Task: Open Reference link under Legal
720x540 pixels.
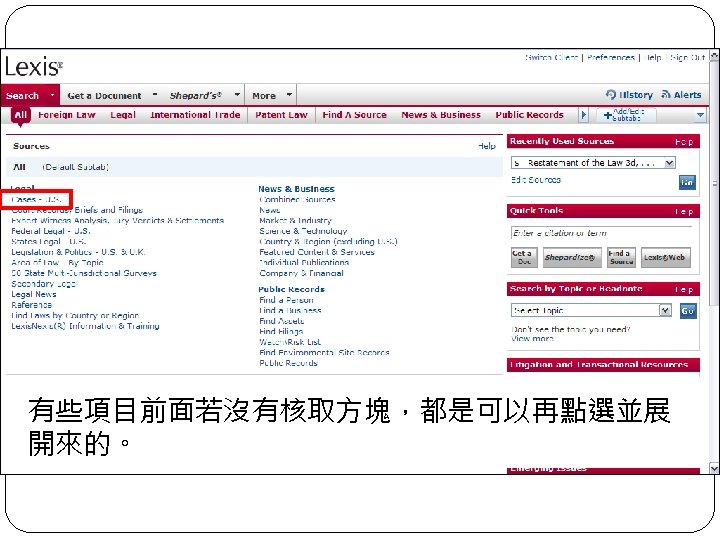Action: click(x=31, y=305)
